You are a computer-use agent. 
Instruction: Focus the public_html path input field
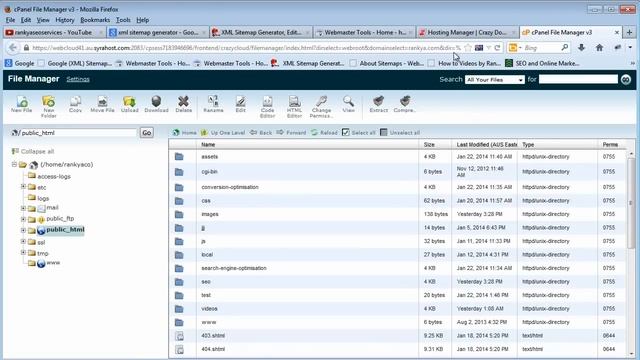(x=78, y=133)
